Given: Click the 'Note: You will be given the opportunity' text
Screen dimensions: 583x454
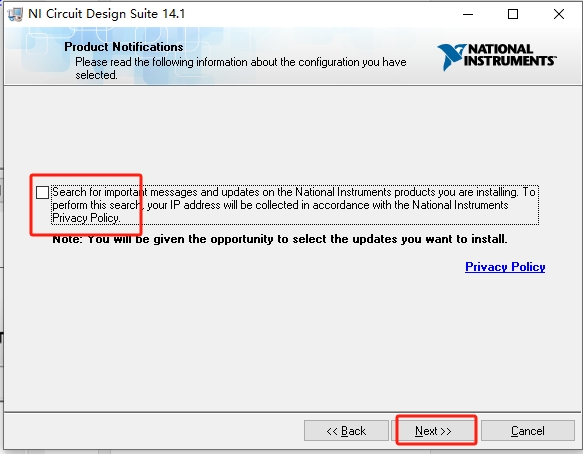Looking at the screenshot, I should (280, 239).
